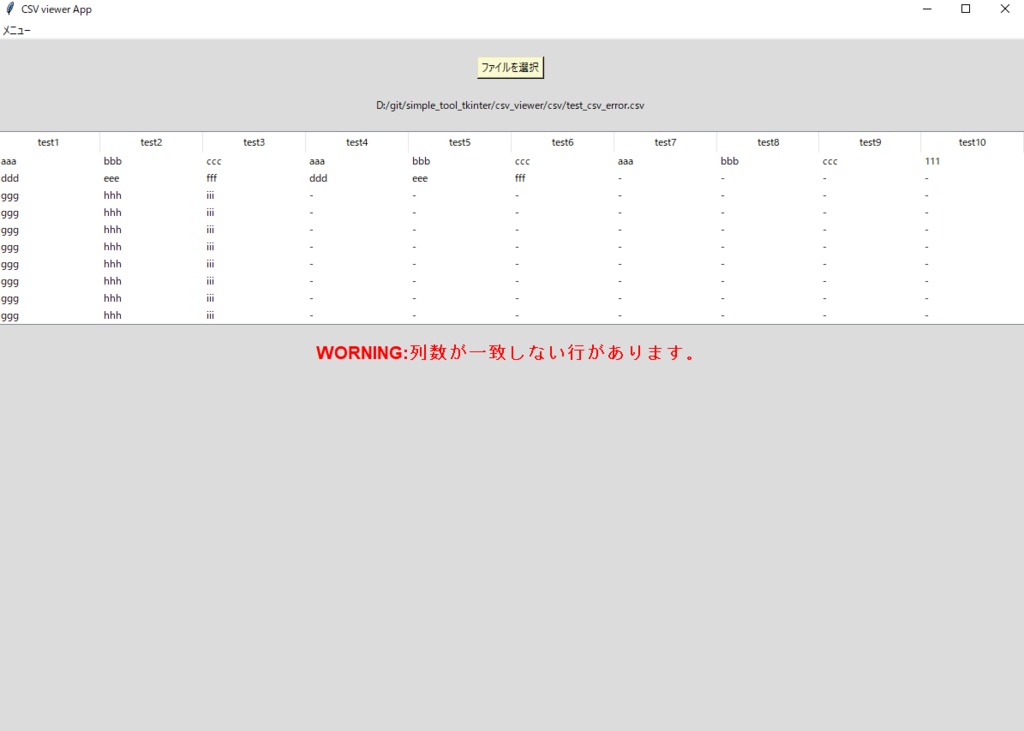Select the test9 column header
Image resolution: width=1024 pixels, height=731 pixels.
coord(869,142)
